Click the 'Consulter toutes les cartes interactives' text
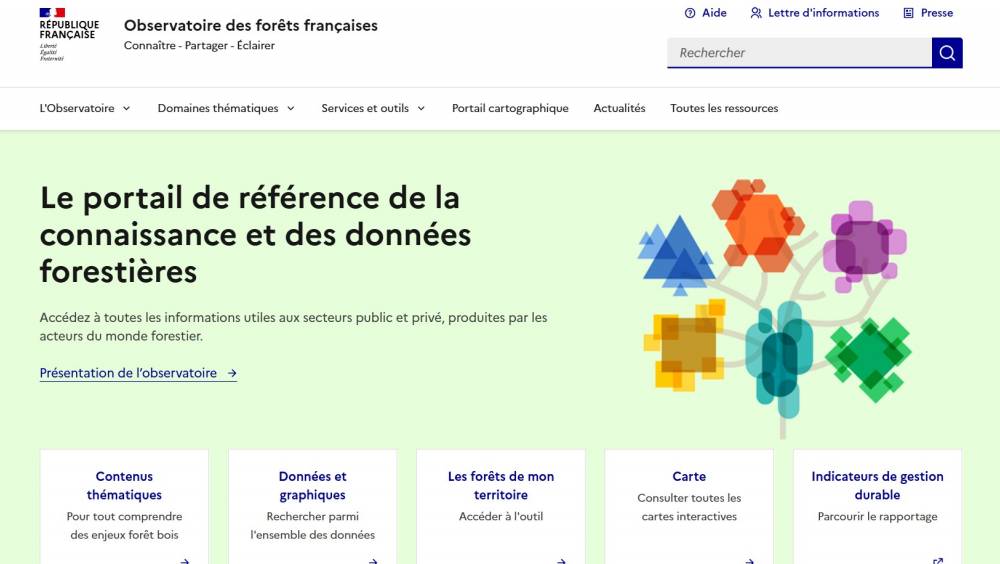Screen dimensions: 1000x564 [689, 507]
